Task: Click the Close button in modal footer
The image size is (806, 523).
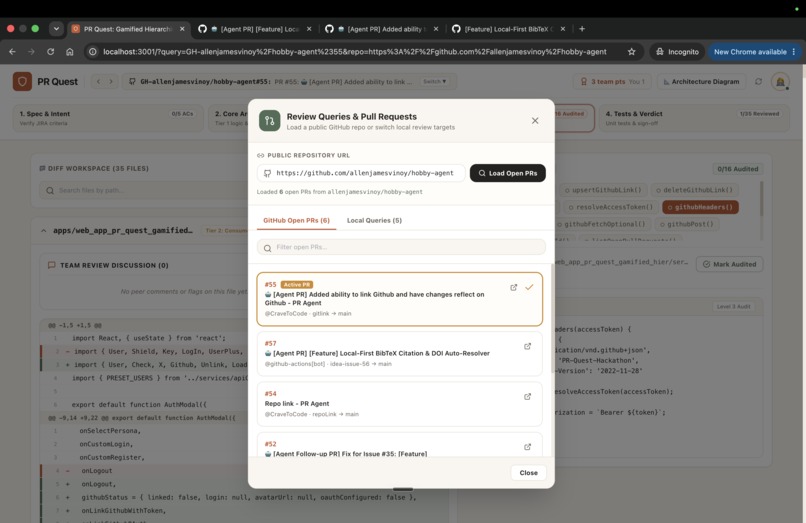Action: [x=528, y=473]
